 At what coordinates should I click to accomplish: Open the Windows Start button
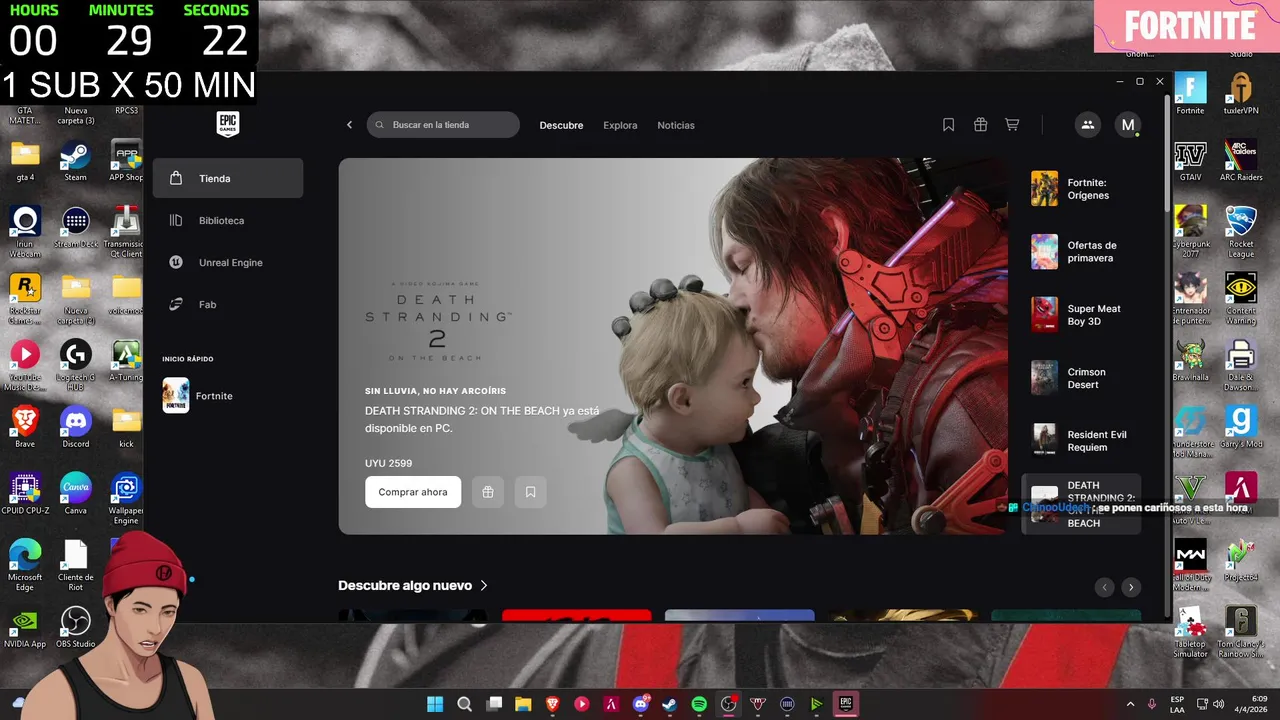[x=435, y=704]
